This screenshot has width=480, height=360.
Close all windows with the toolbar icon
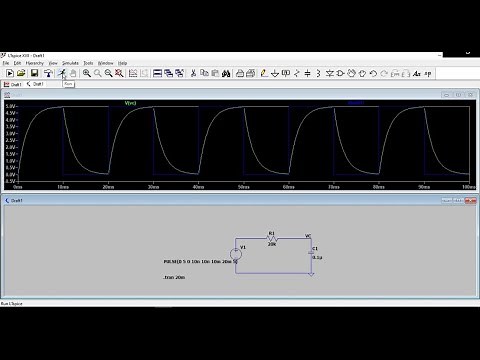click(x=179, y=73)
